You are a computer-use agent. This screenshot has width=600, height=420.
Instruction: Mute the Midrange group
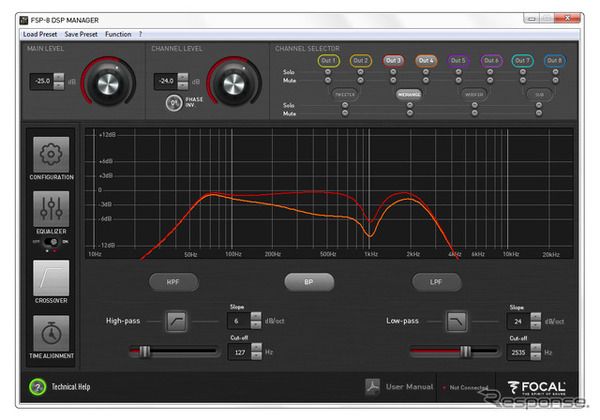[410, 113]
